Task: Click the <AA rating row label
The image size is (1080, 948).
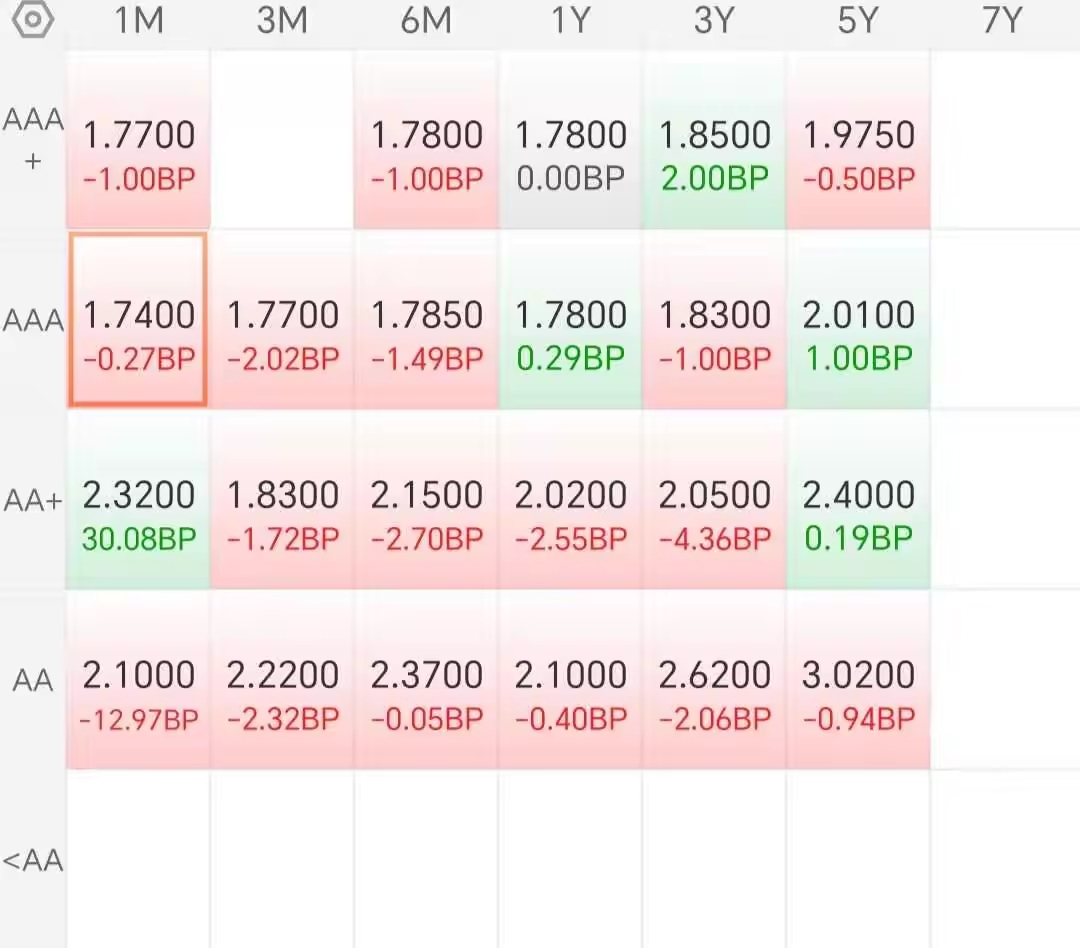Action: click(32, 861)
